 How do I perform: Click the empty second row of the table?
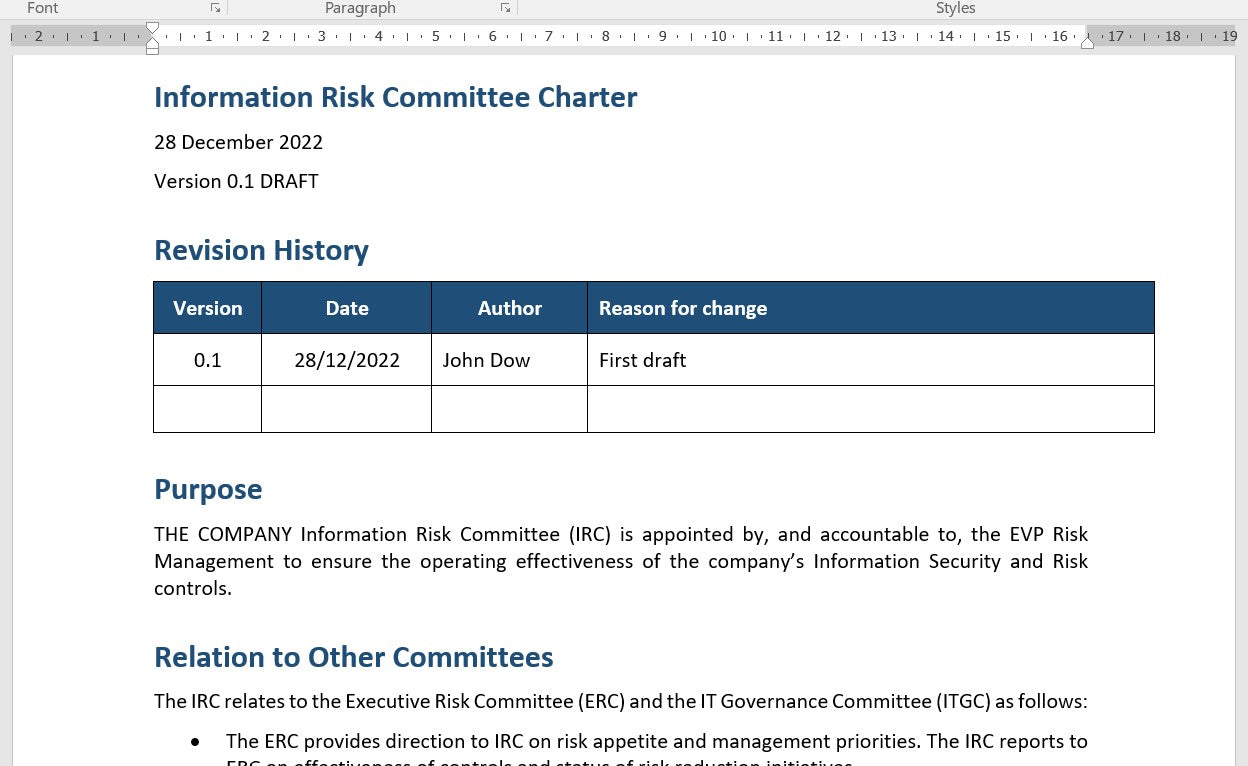[650, 408]
